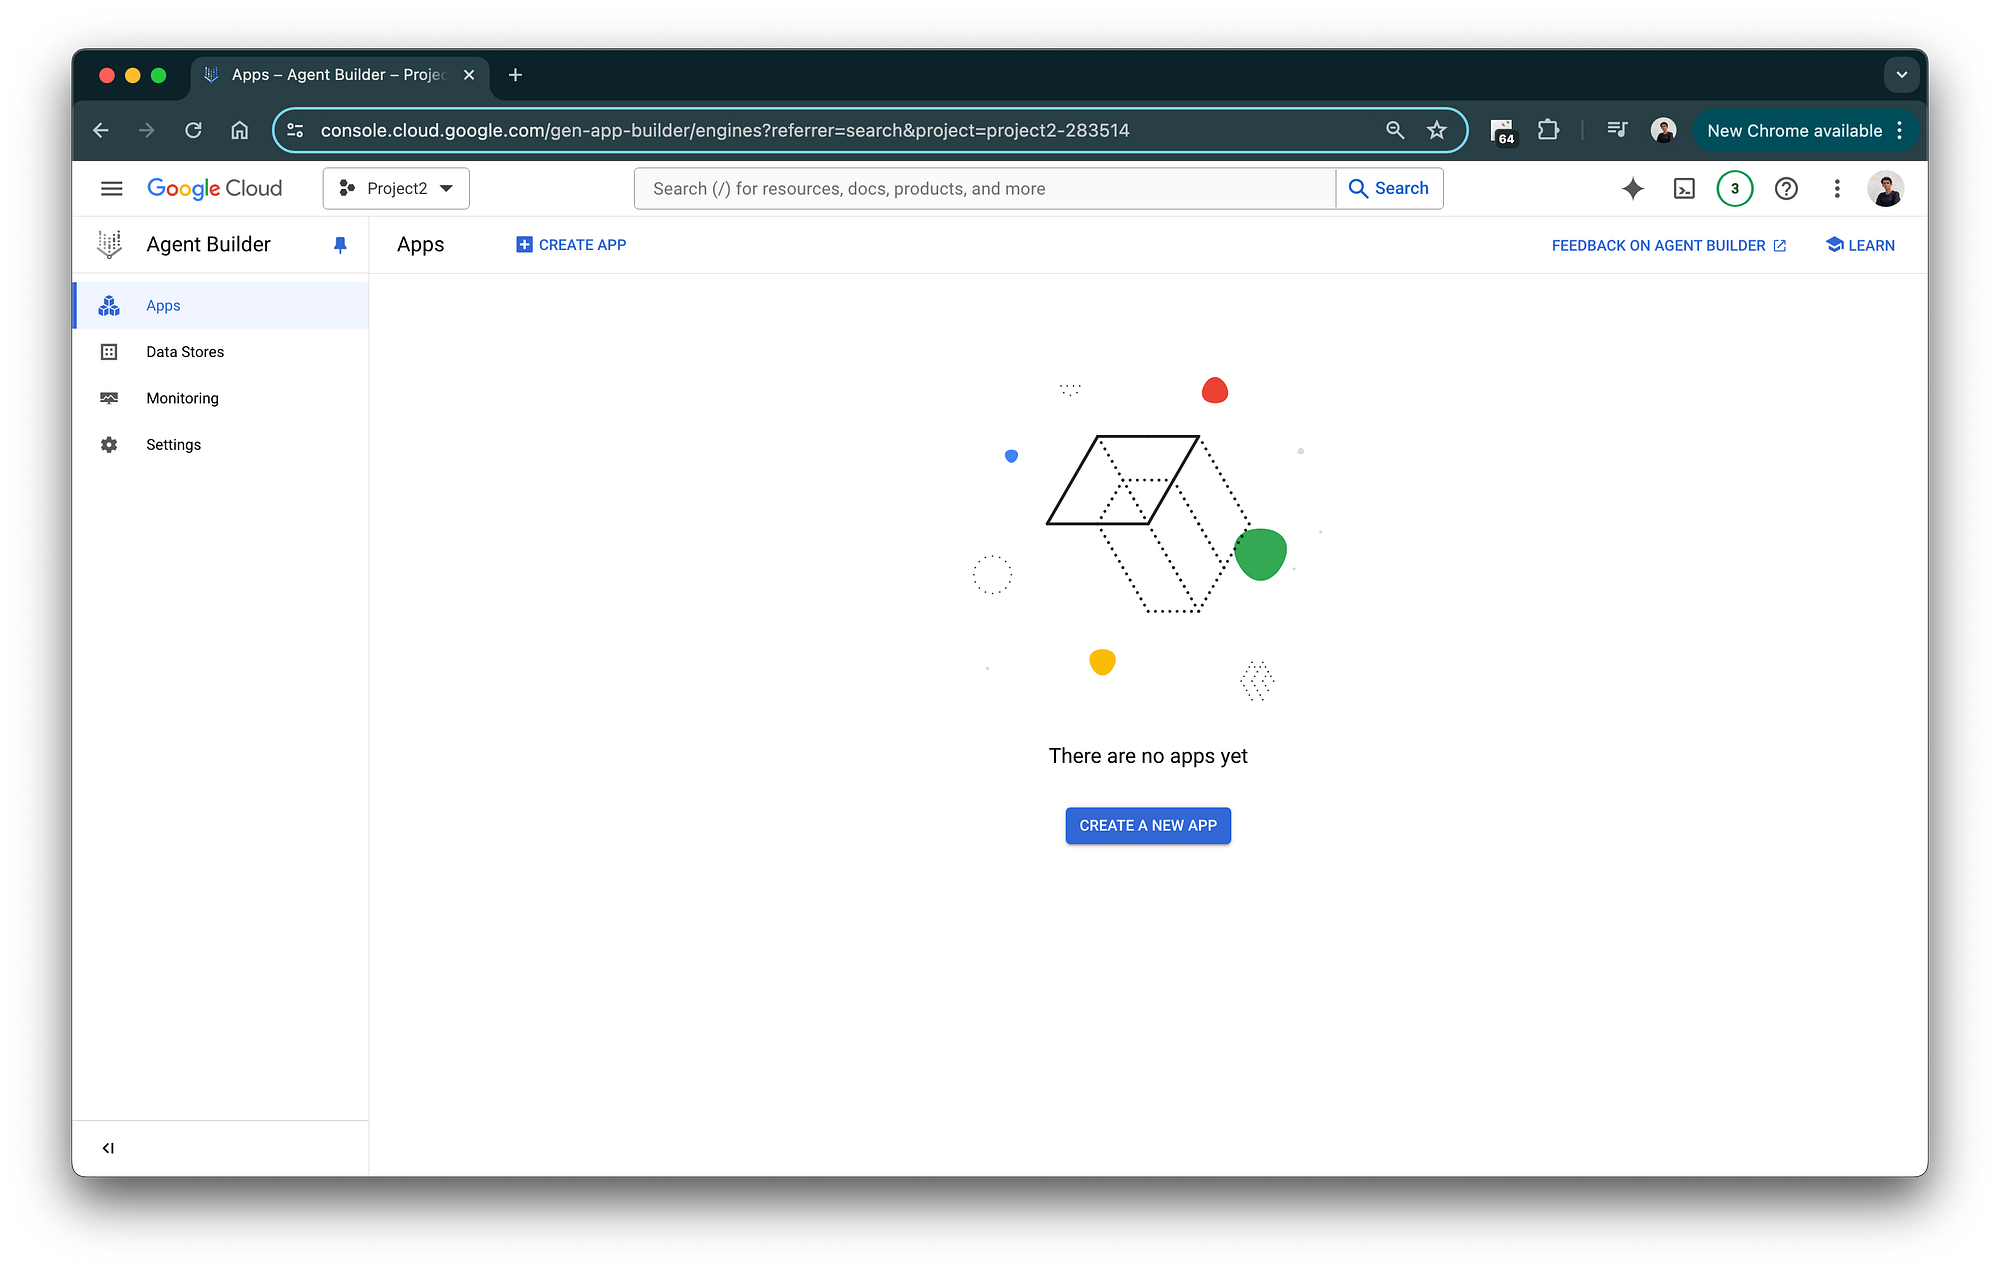This screenshot has width=2000, height=1272.
Task: Unpin Agent Builder with pin icon
Action: [340, 245]
